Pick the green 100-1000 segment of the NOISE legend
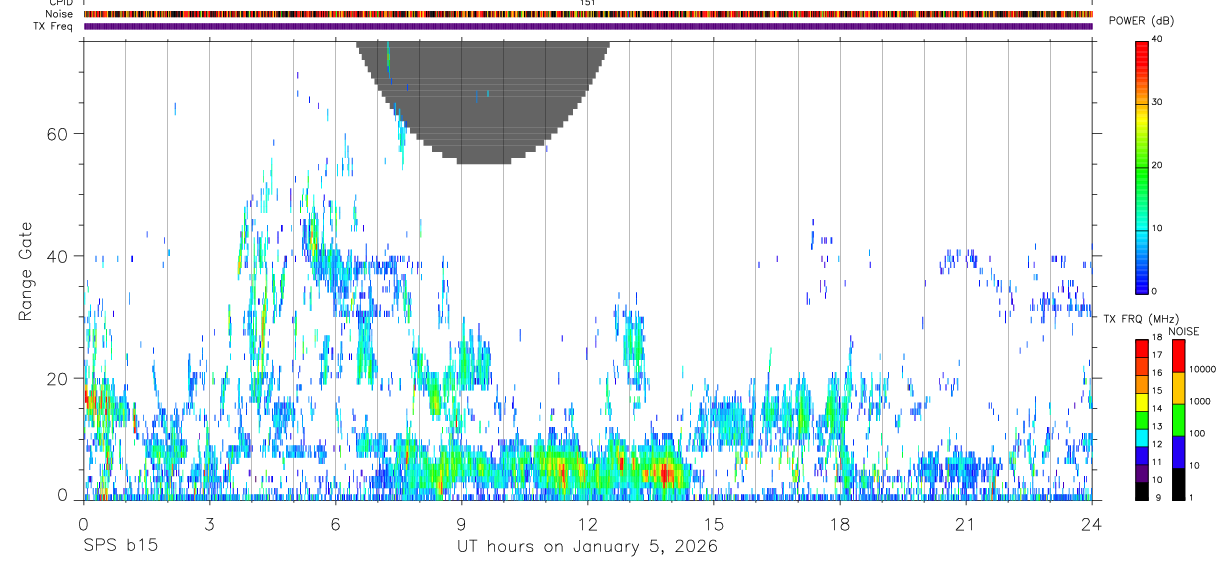This screenshot has width=1228, height=567. click(1178, 420)
